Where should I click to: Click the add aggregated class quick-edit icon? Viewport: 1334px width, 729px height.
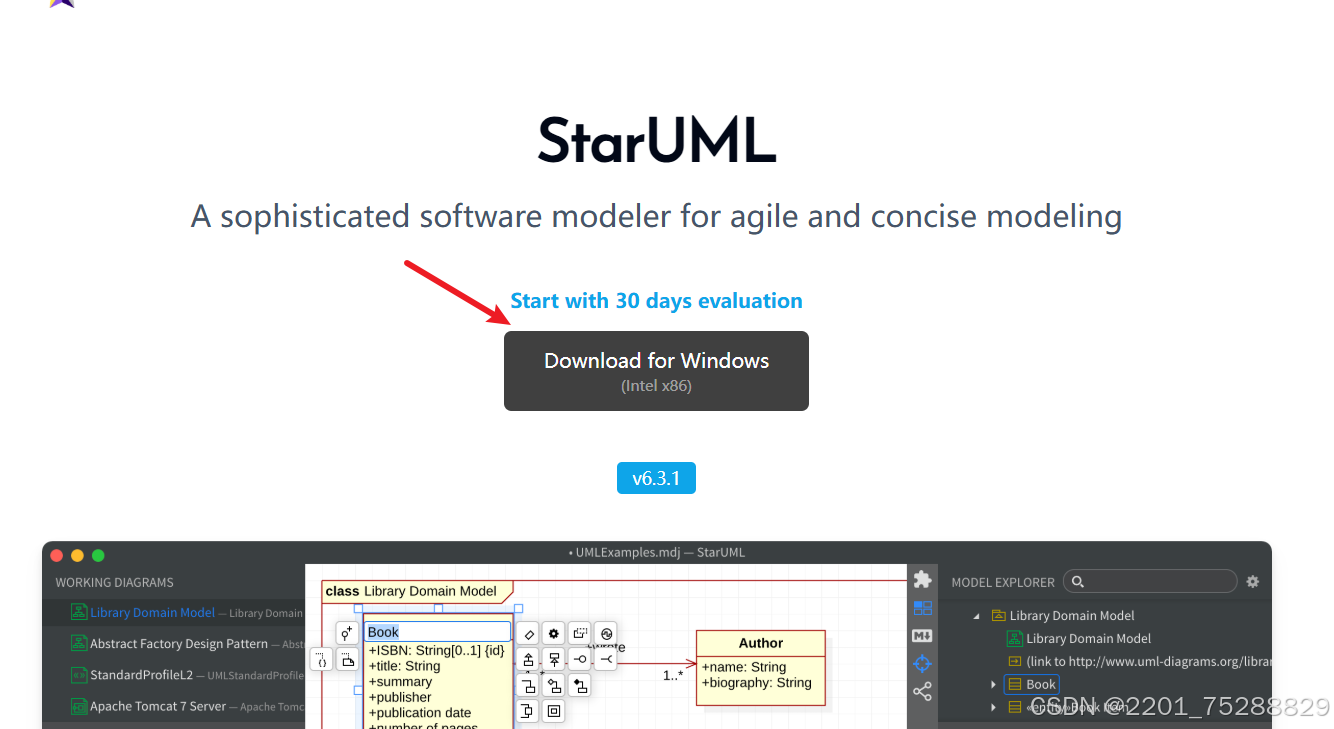tap(554, 685)
